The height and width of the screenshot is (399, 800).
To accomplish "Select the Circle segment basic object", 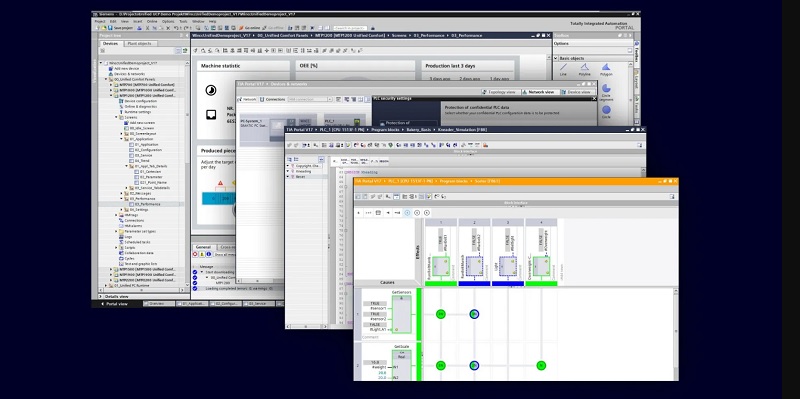I will 606,92.
